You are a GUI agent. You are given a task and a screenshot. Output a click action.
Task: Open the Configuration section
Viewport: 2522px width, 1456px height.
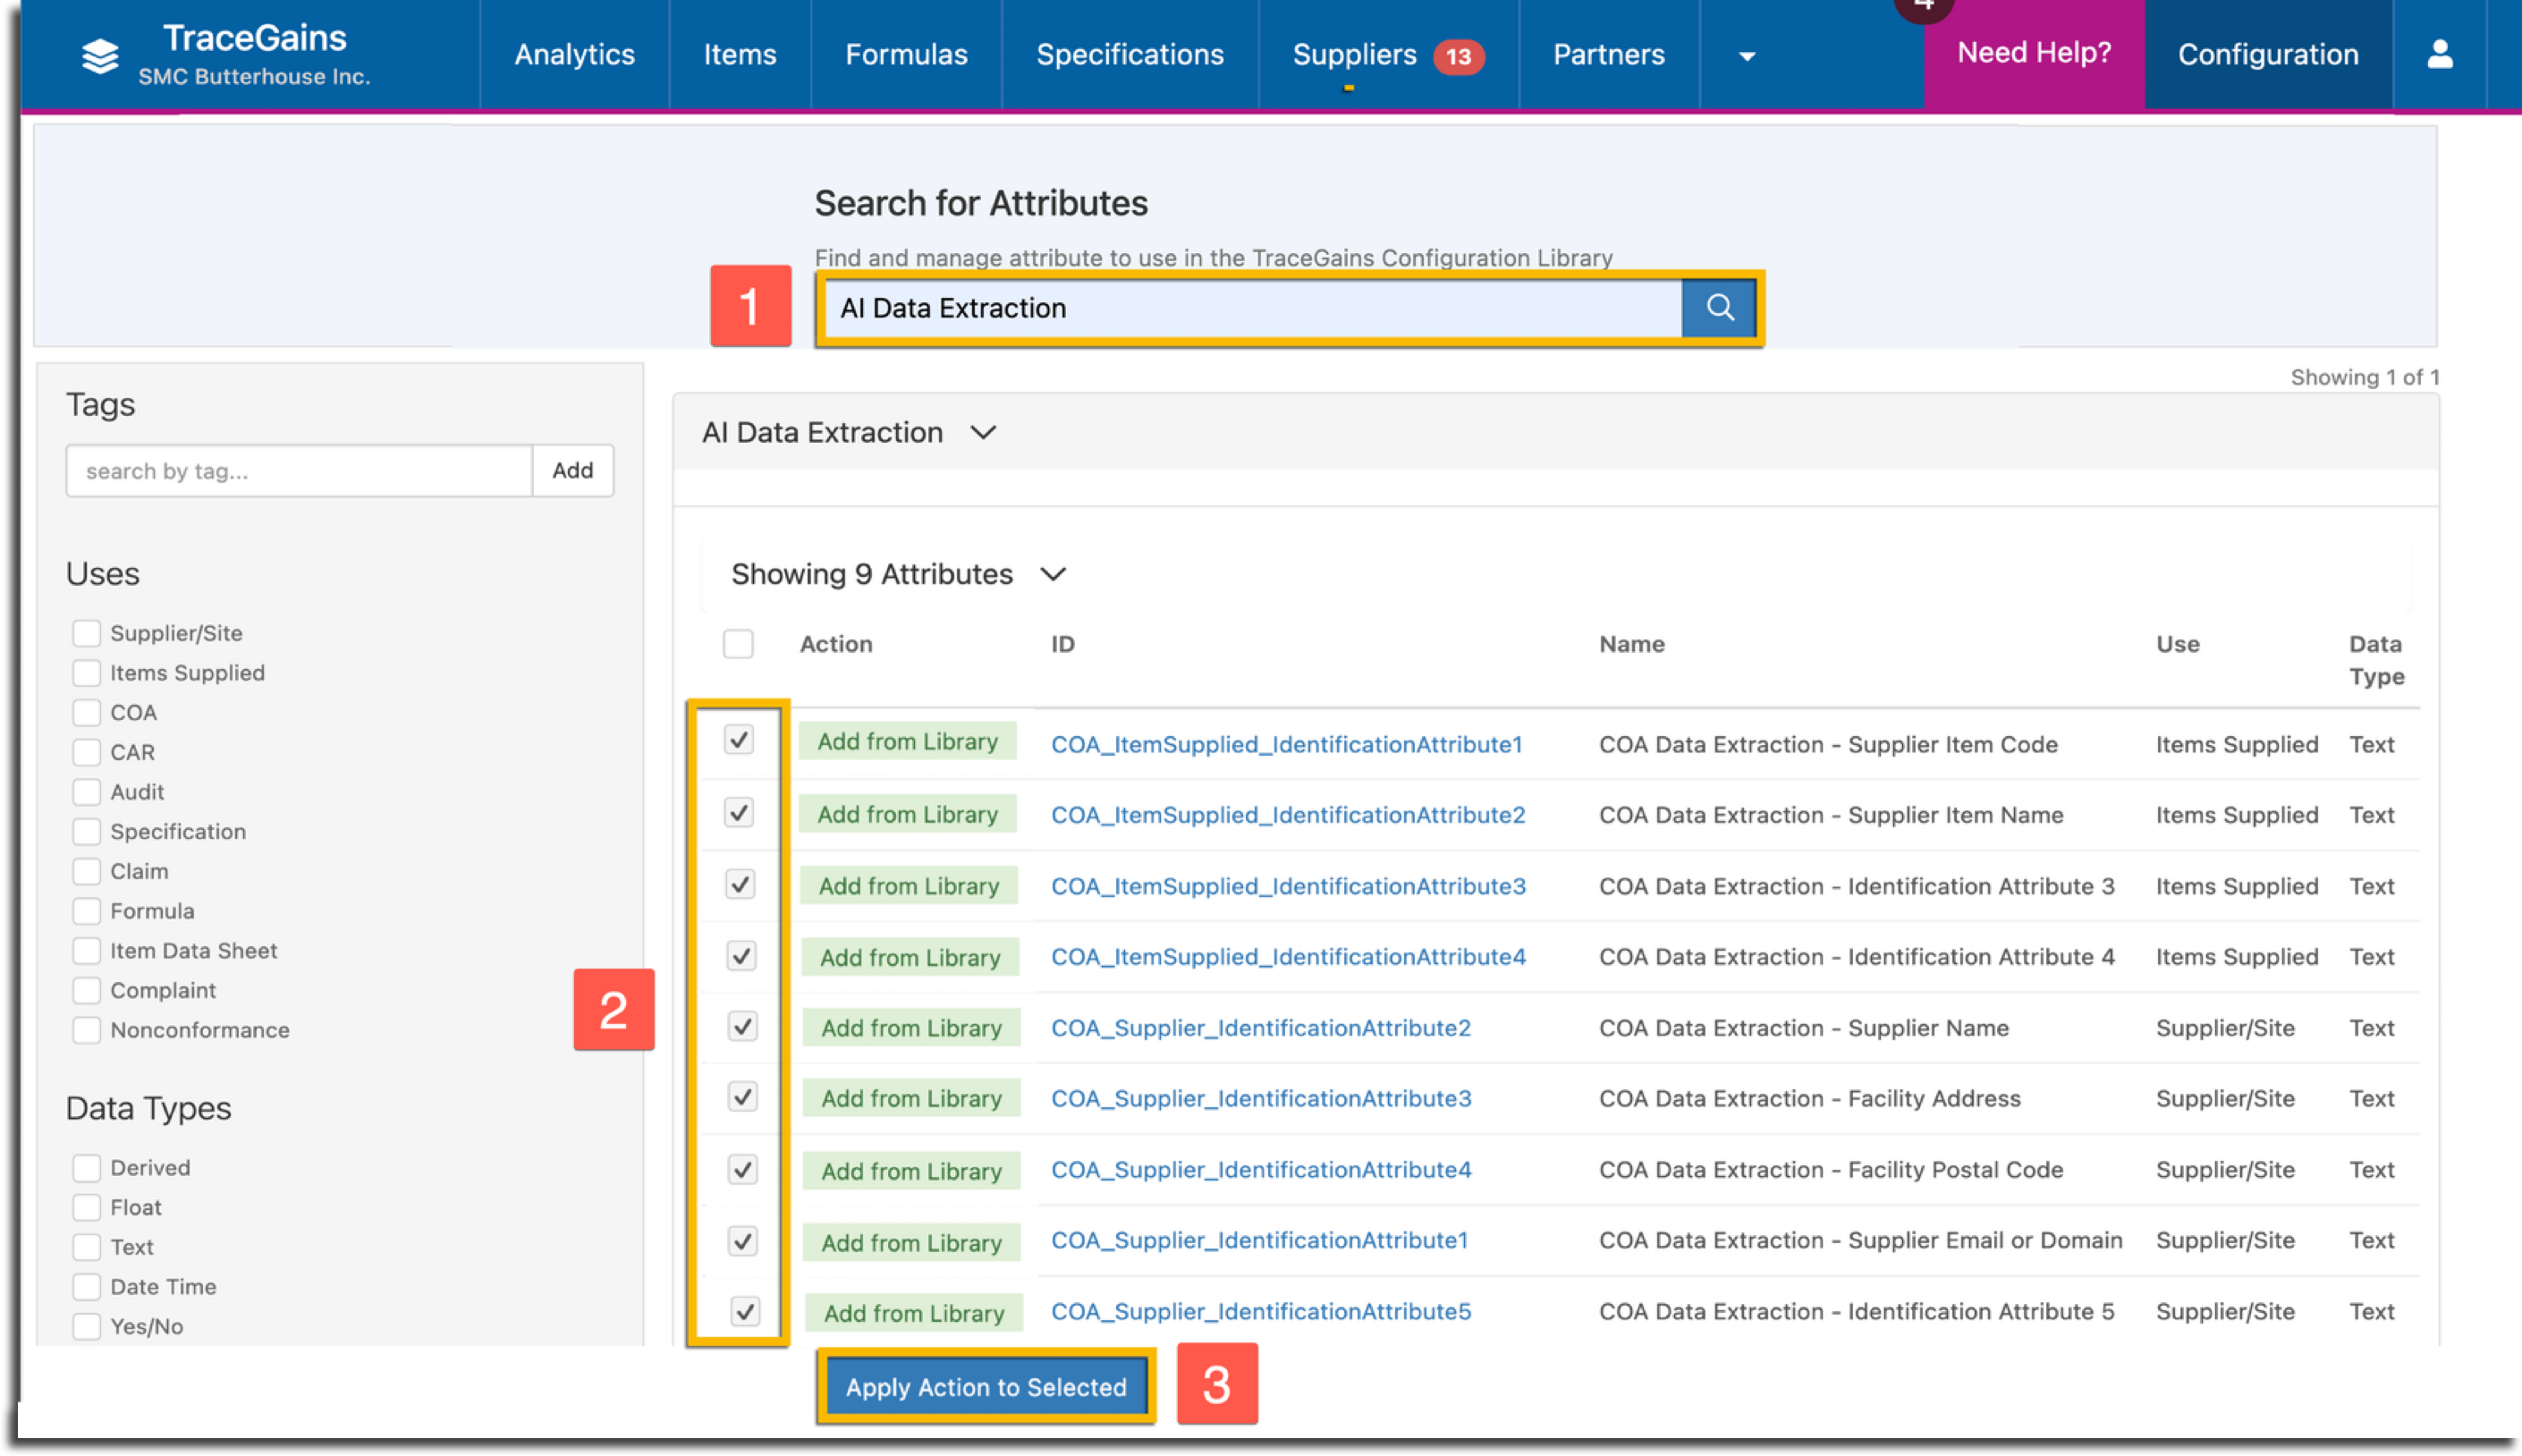coord(2267,54)
